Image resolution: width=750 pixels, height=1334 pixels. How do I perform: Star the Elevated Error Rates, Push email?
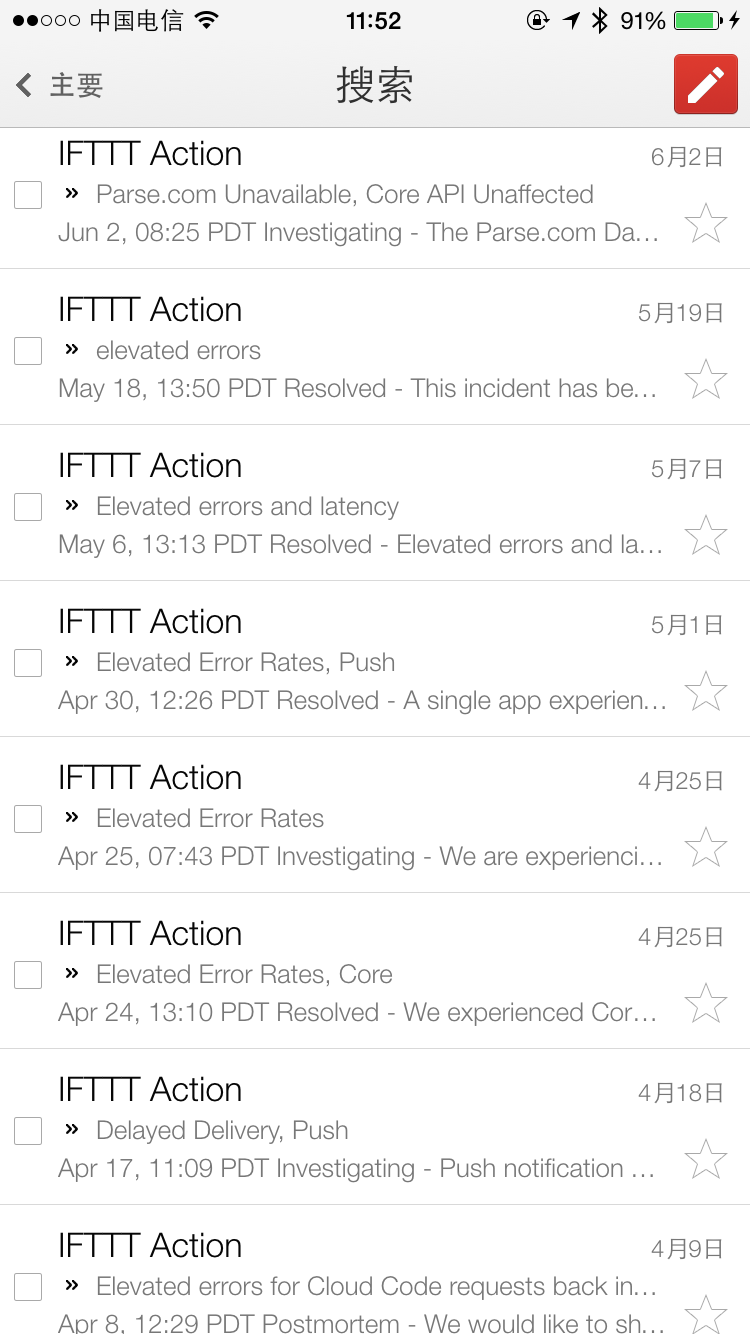[x=705, y=691]
